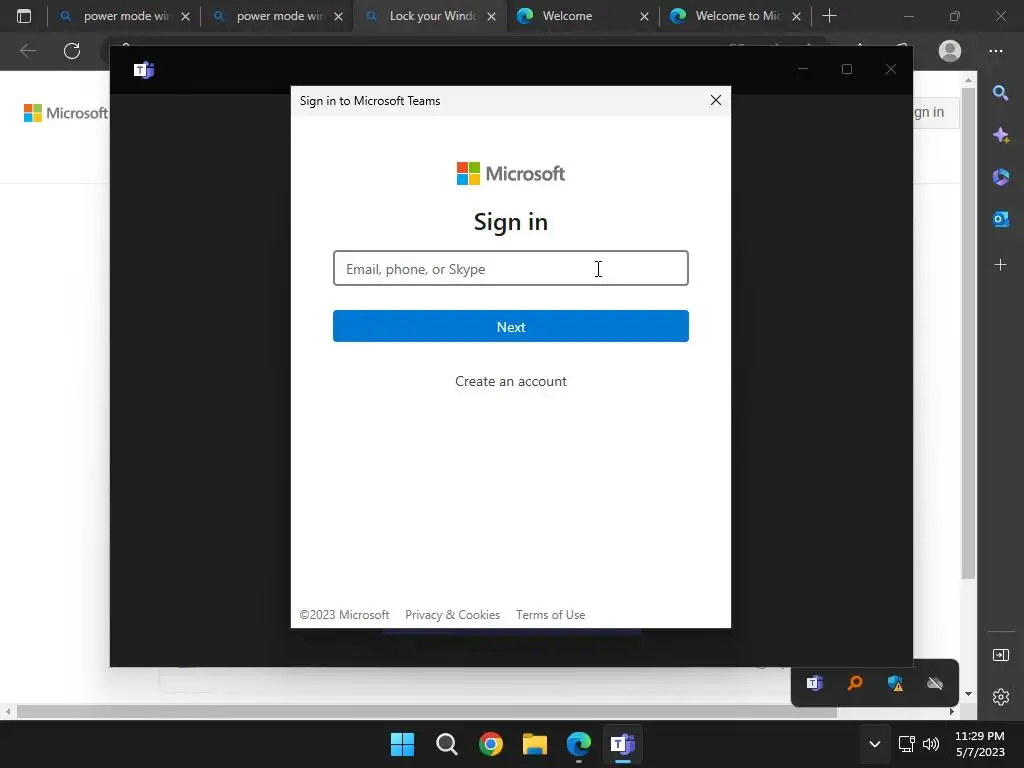This screenshot has width=1024, height=768.
Task: Click the orange magnifier tray icon
Action: pos(855,683)
